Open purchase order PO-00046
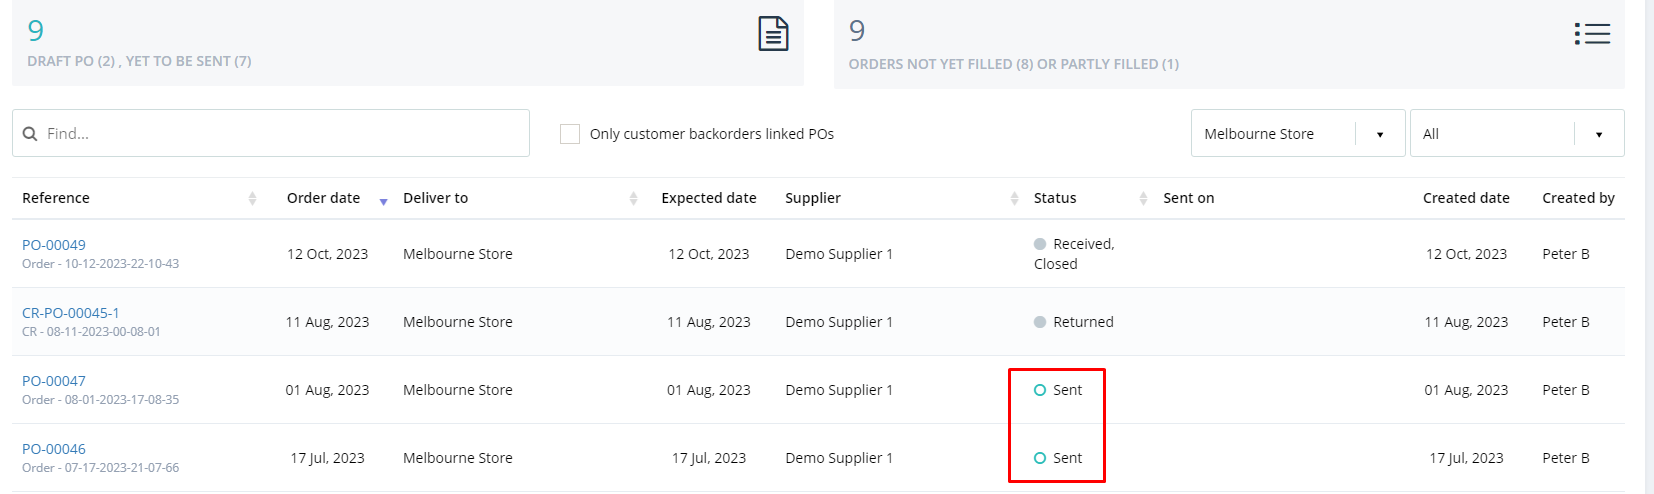 point(54,449)
